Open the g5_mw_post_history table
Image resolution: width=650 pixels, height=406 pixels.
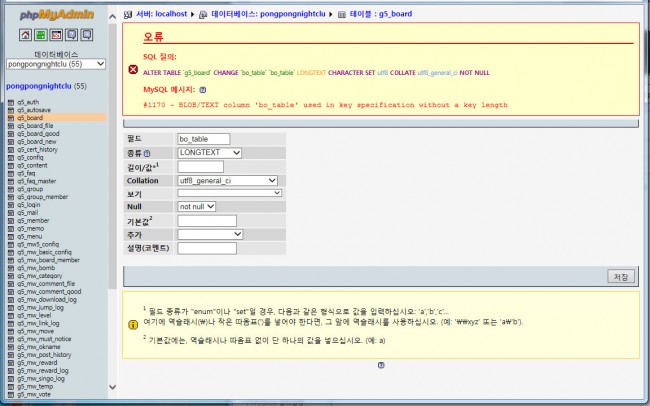click(x=44, y=355)
